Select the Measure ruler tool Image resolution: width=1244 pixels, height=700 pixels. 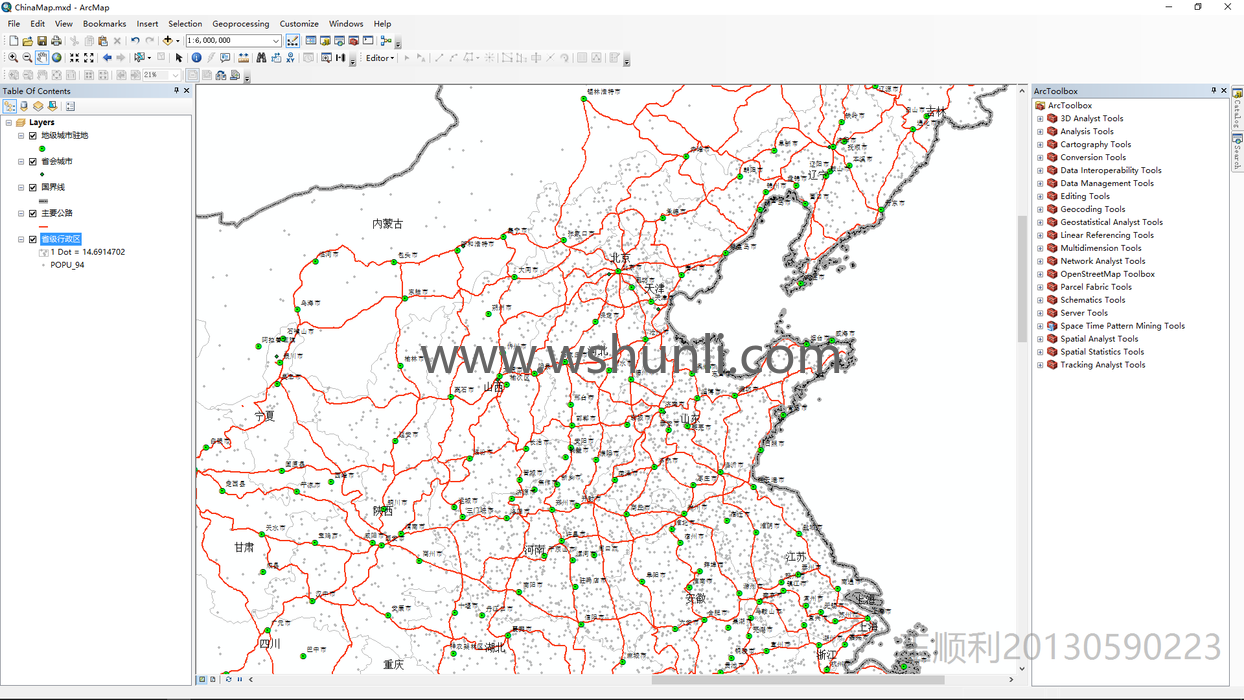(243, 58)
